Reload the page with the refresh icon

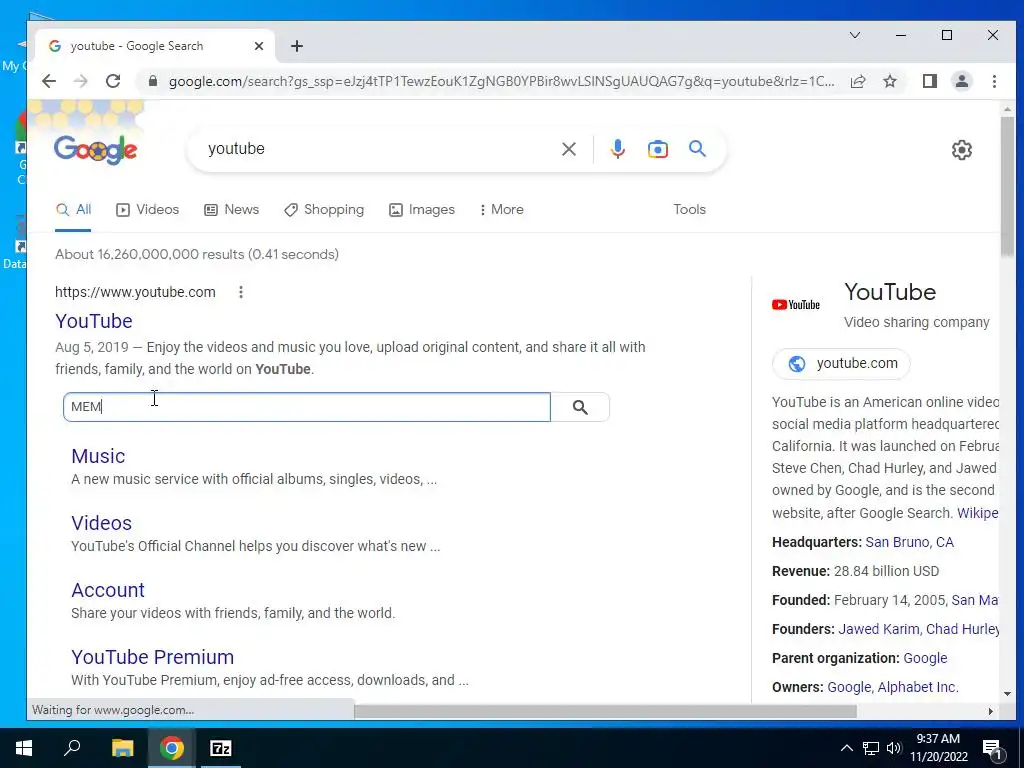click(x=113, y=81)
